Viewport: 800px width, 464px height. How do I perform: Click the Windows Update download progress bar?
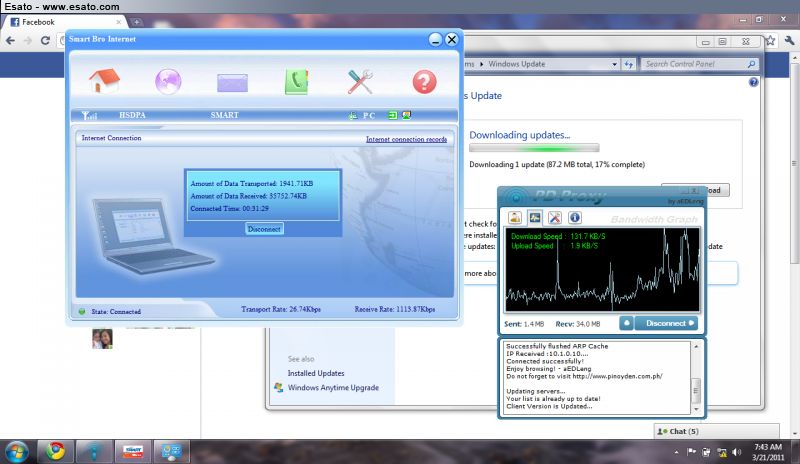click(x=534, y=149)
